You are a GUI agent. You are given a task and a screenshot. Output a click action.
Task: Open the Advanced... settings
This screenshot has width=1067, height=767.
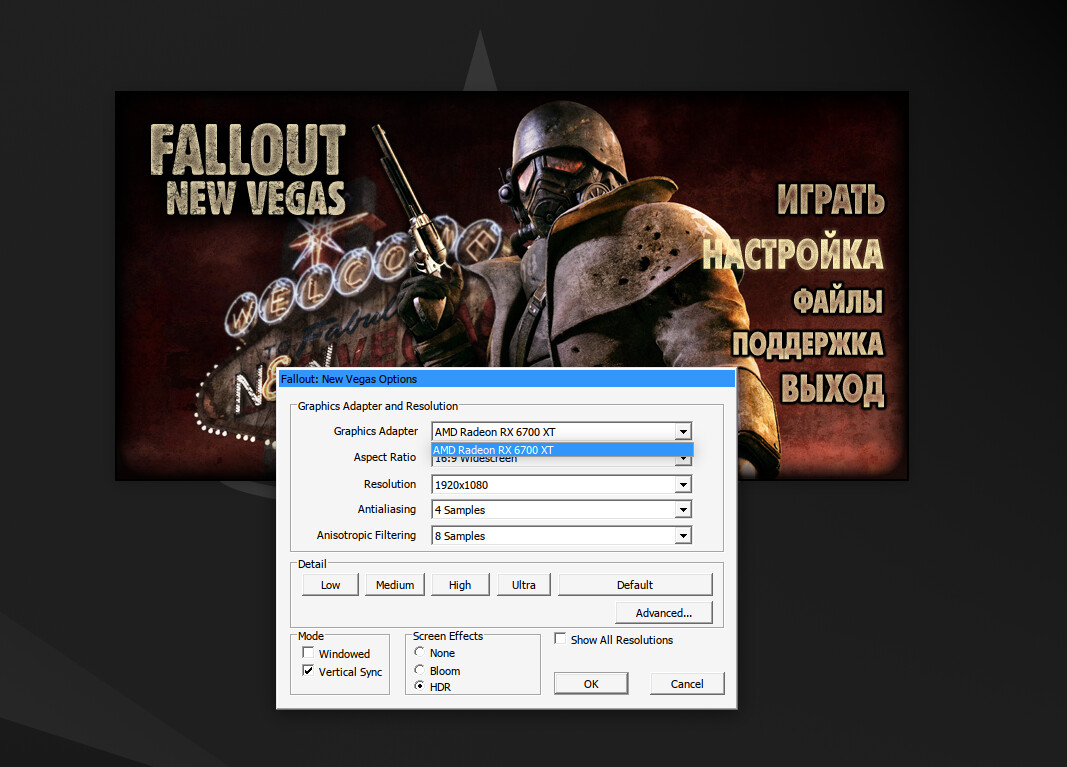coord(663,613)
